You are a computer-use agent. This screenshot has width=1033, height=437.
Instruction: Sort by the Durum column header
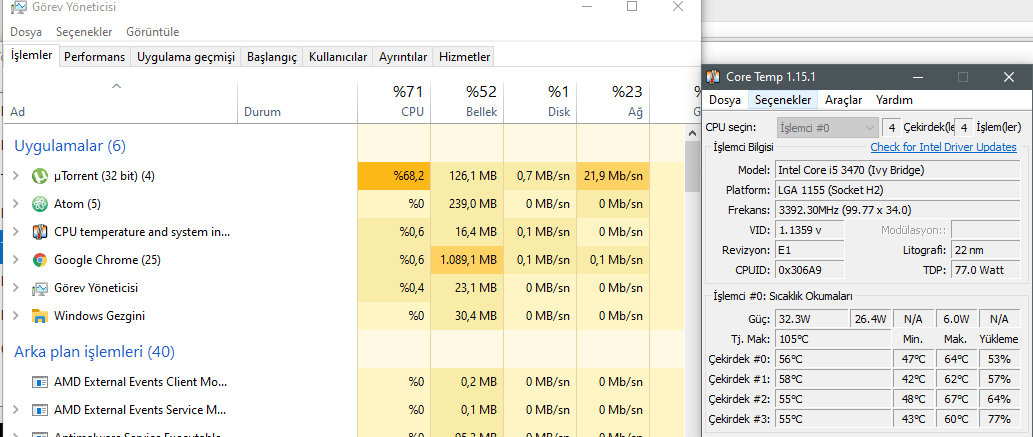pos(297,102)
